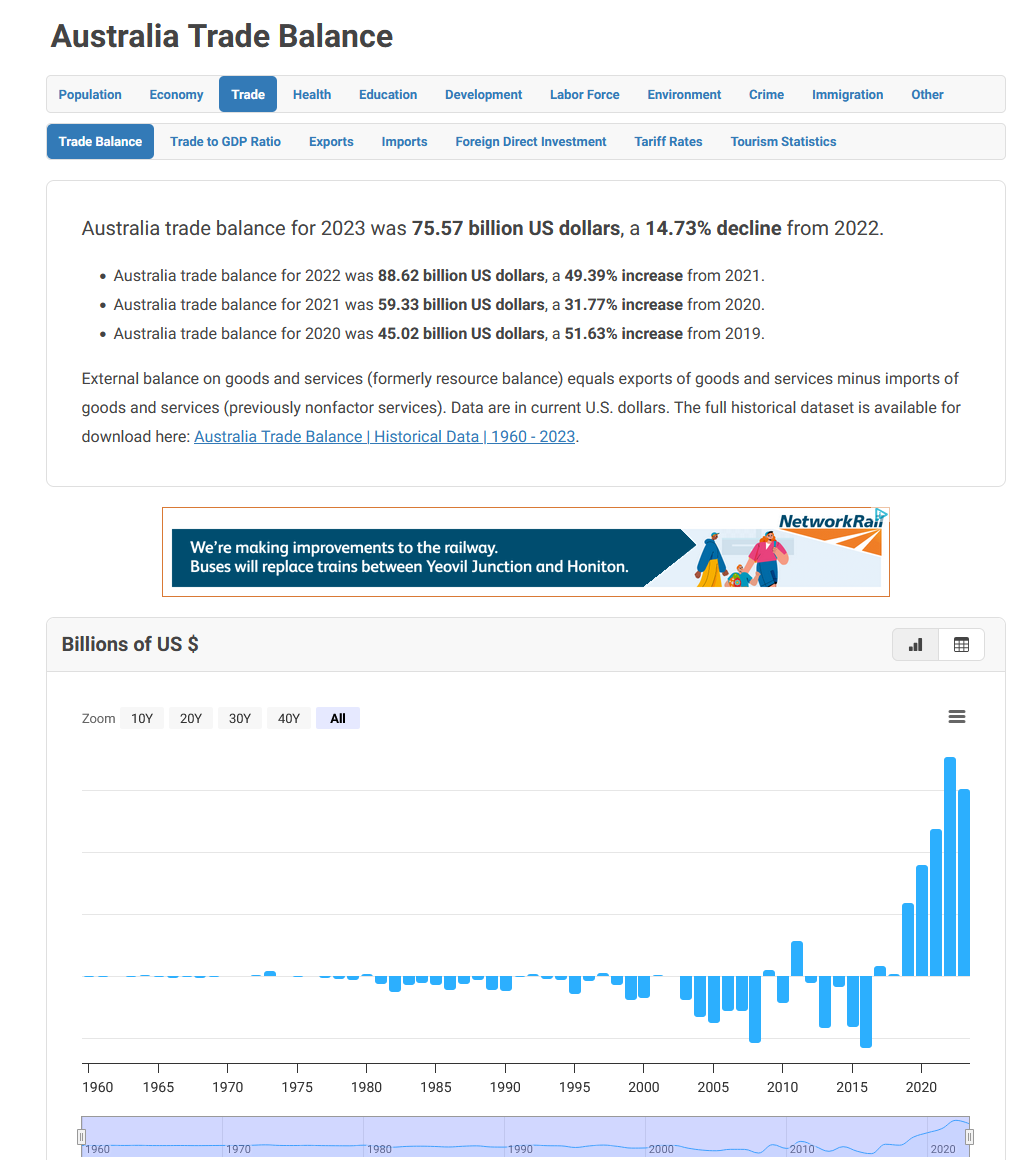This screenshot has width=1011, height=1160.
Task: Select the 10Y zoom range
Action: pyautogui.click(x=142, y=718)
